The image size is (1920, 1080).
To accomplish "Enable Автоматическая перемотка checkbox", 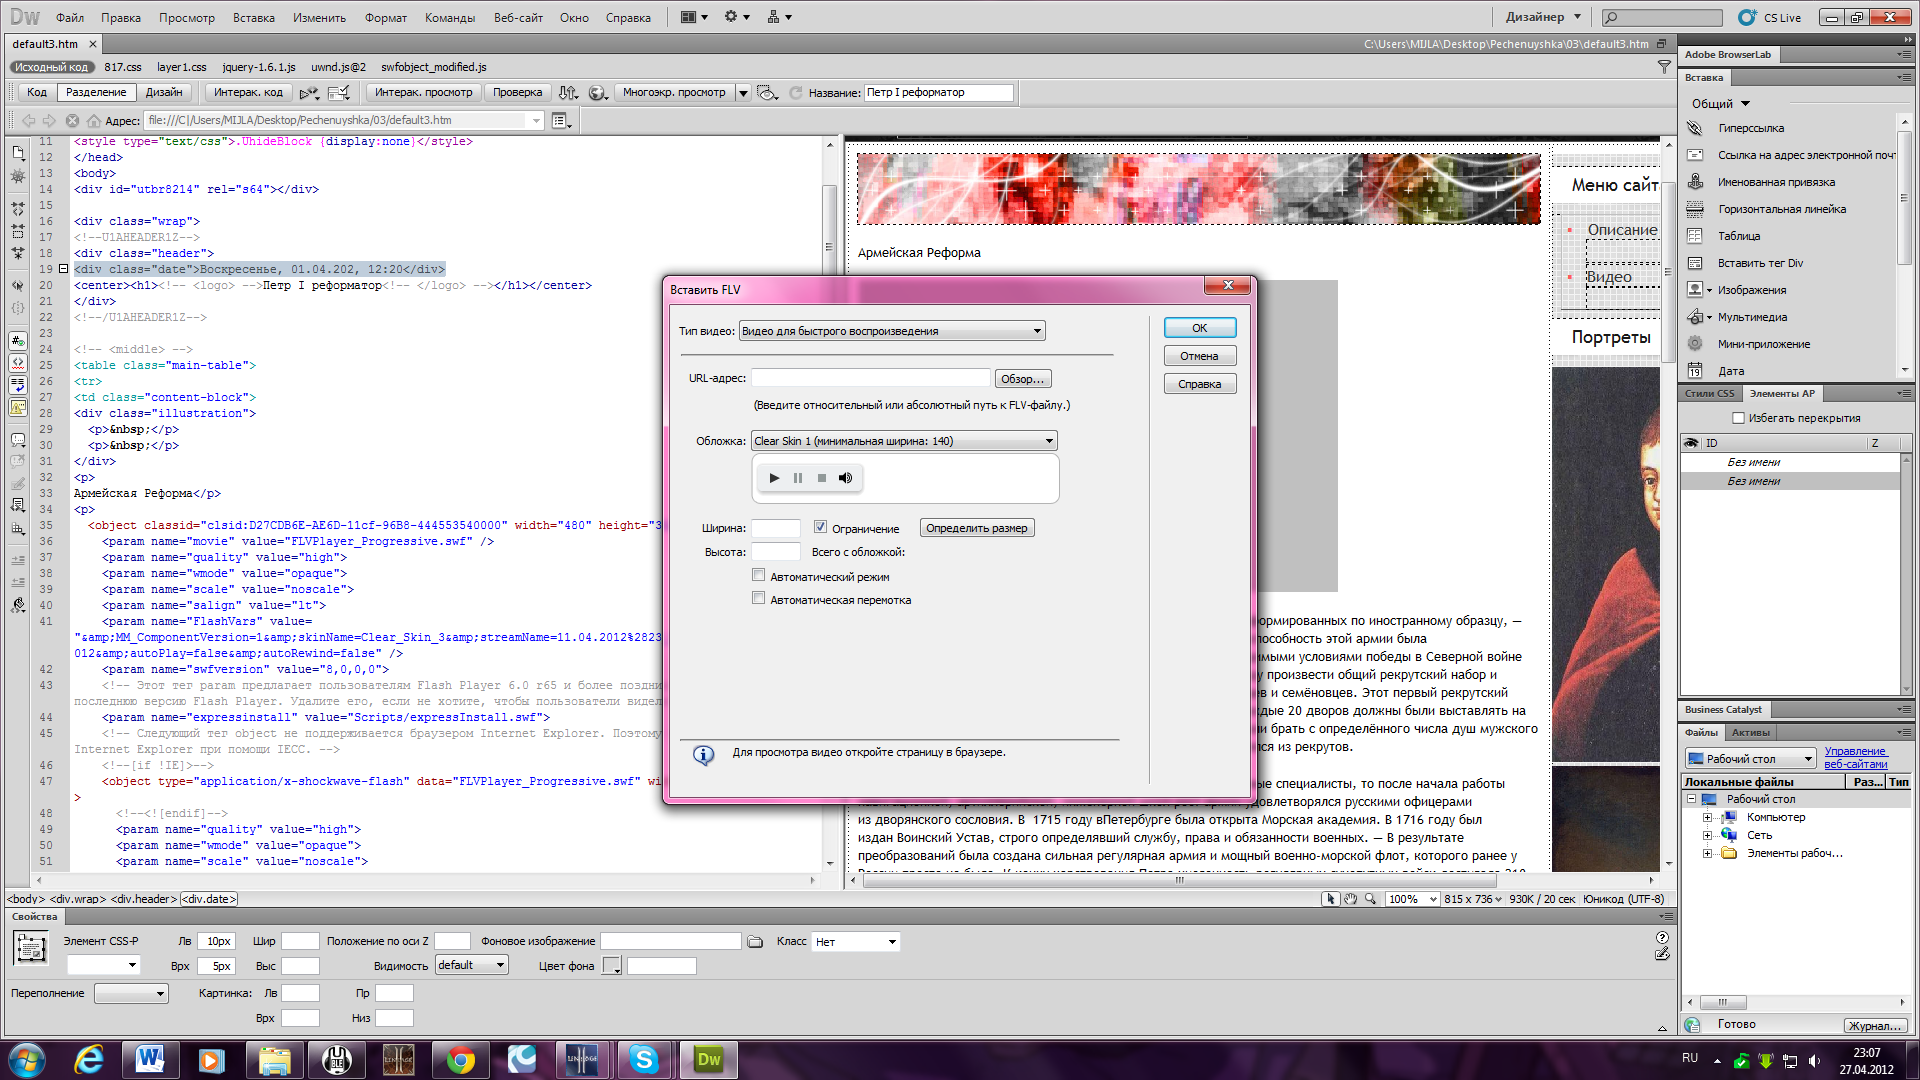I will [759, 599].
